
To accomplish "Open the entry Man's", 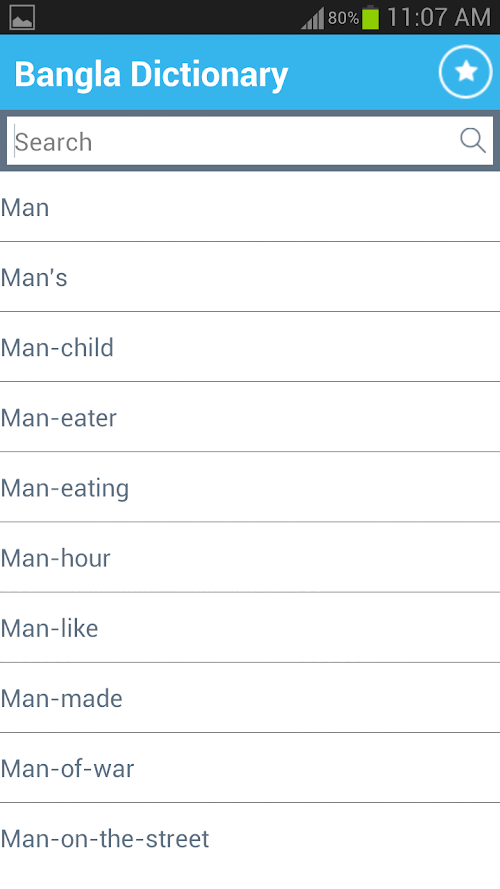I will (x=250, y=277).
